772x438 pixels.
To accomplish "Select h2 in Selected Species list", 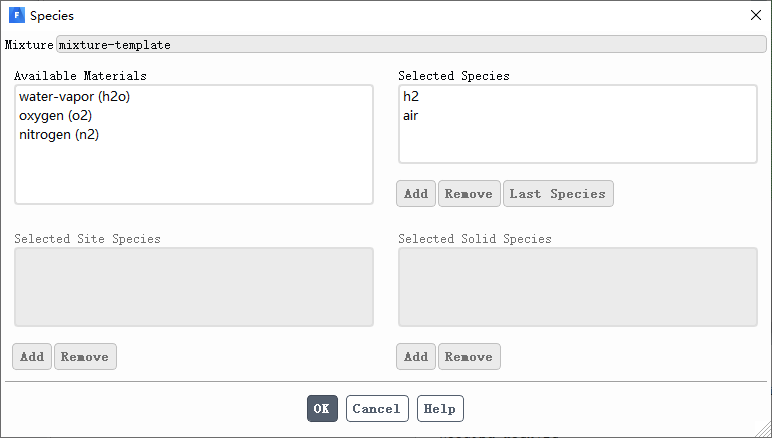I will [412, 97].
